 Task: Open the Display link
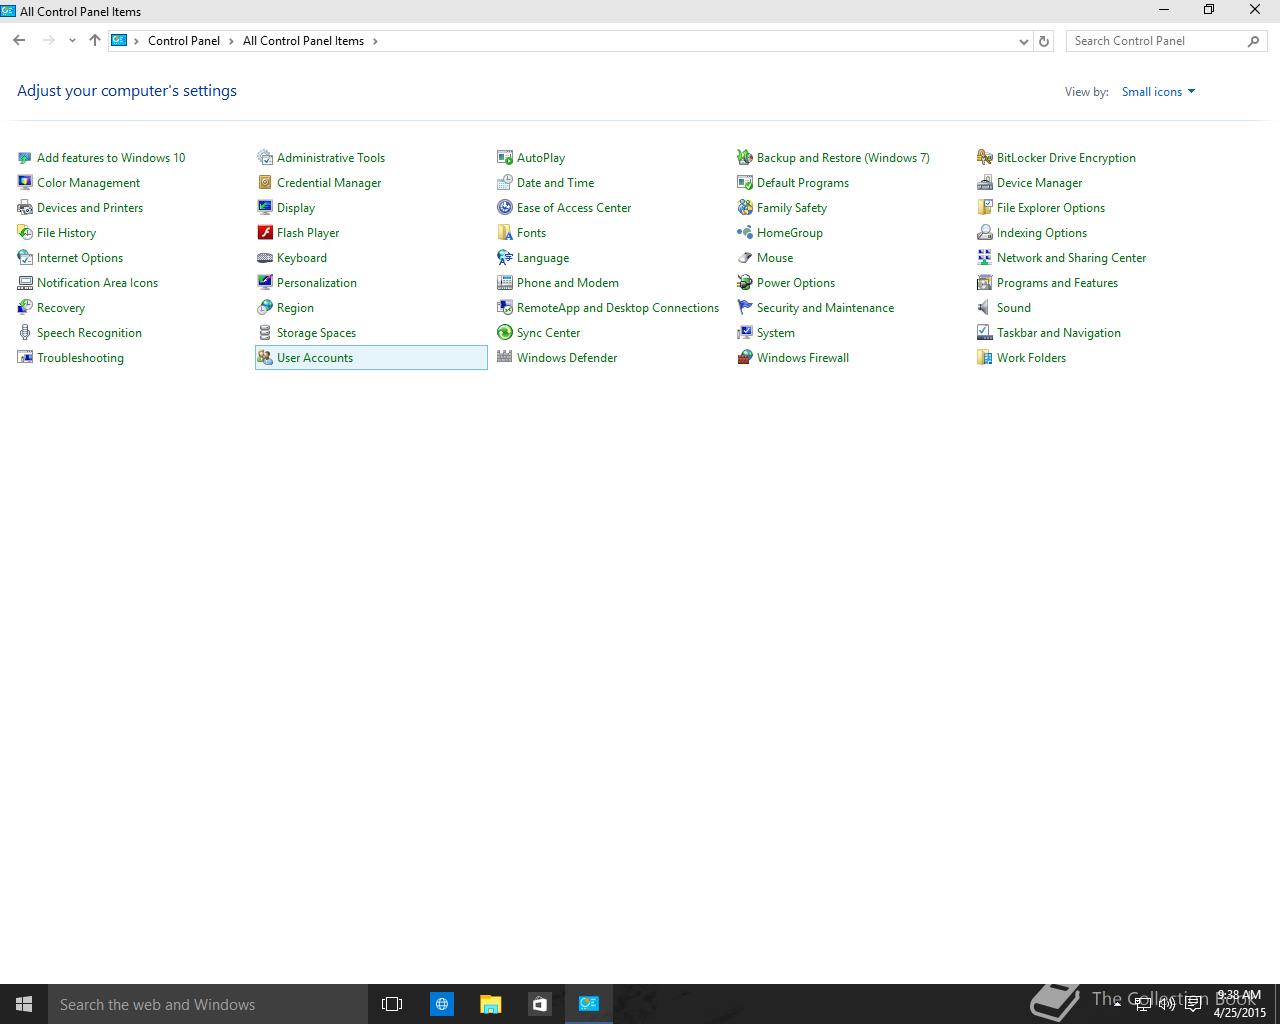point(296,207)
